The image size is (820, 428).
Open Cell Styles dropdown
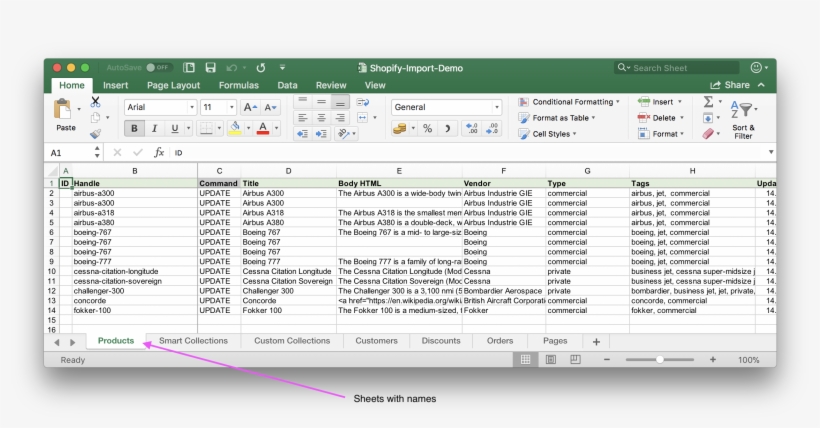tap(548, 134)
